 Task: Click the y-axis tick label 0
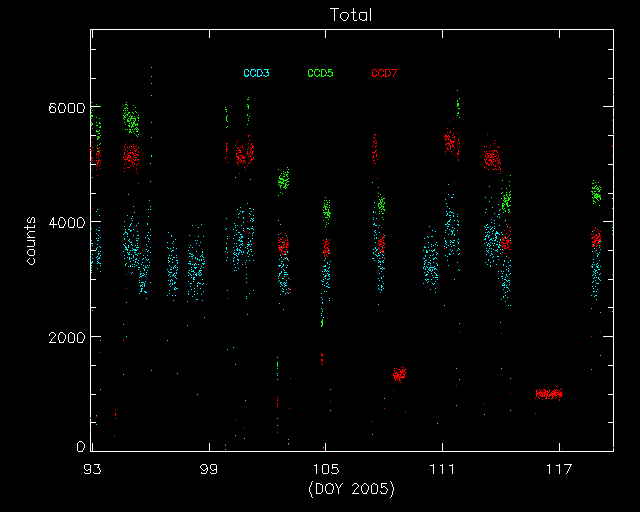pyautogui.click(x=82, y=447)
